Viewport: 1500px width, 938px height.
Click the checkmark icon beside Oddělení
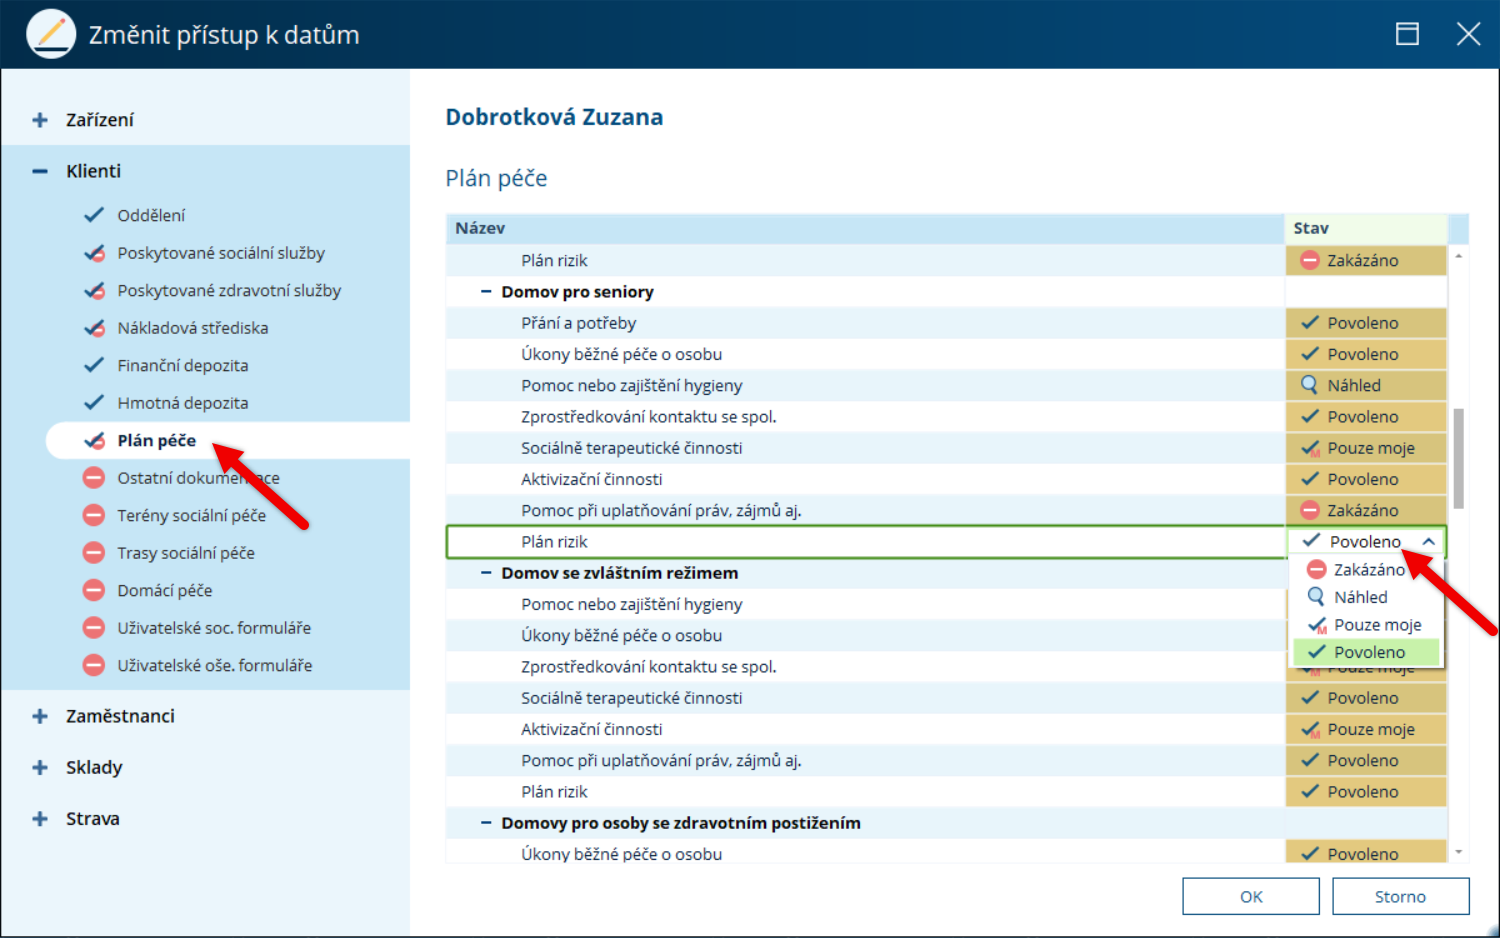pos(94,215)
